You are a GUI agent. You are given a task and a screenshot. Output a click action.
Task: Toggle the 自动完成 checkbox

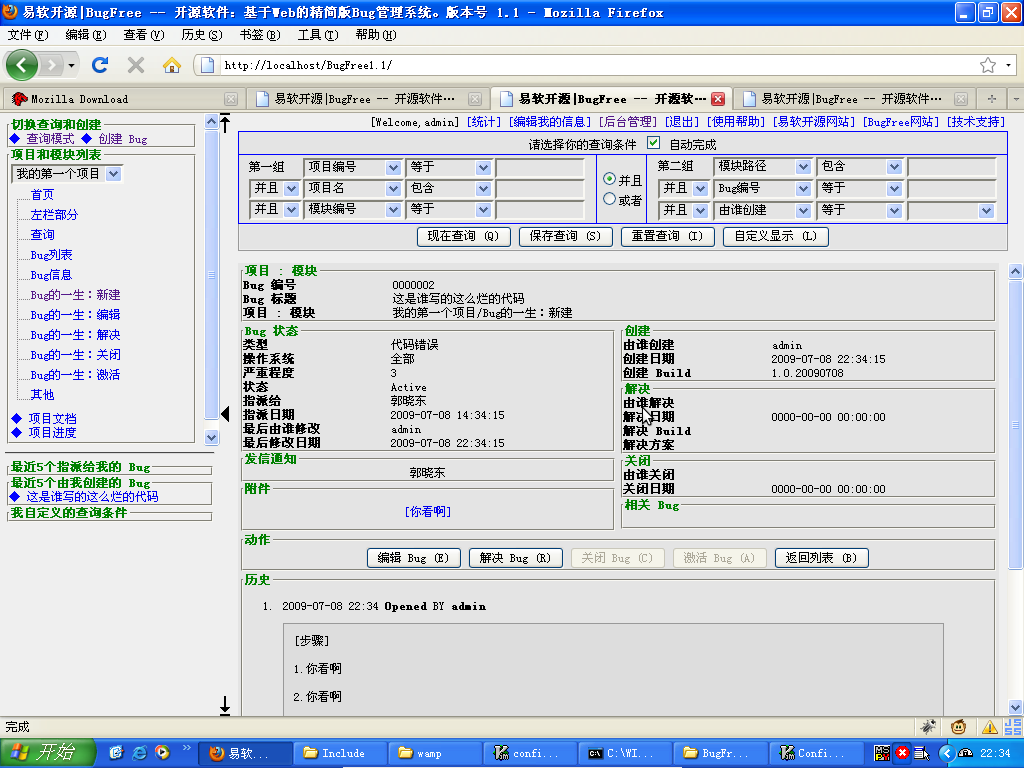coord(653,142)
